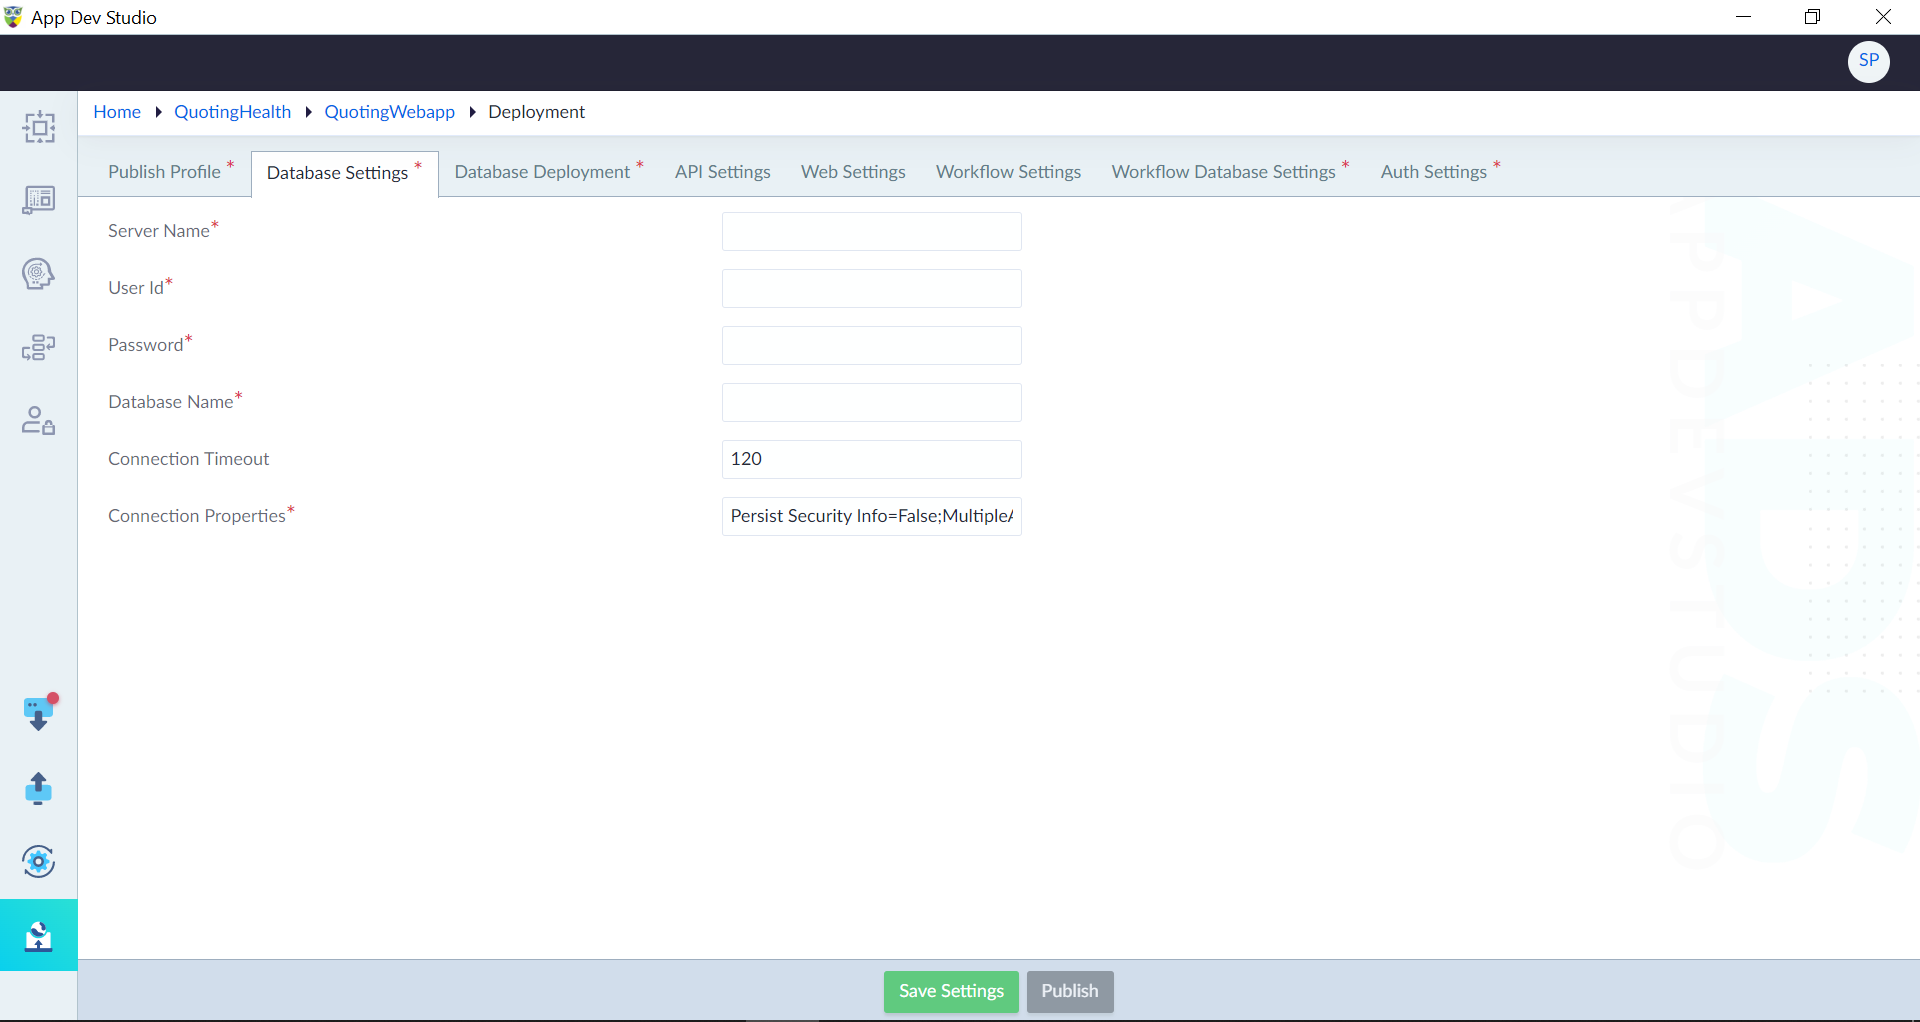Open QuotingHealth breadcrumb link
Screen dimensions: 1920x1022
(x=233, y=112)
